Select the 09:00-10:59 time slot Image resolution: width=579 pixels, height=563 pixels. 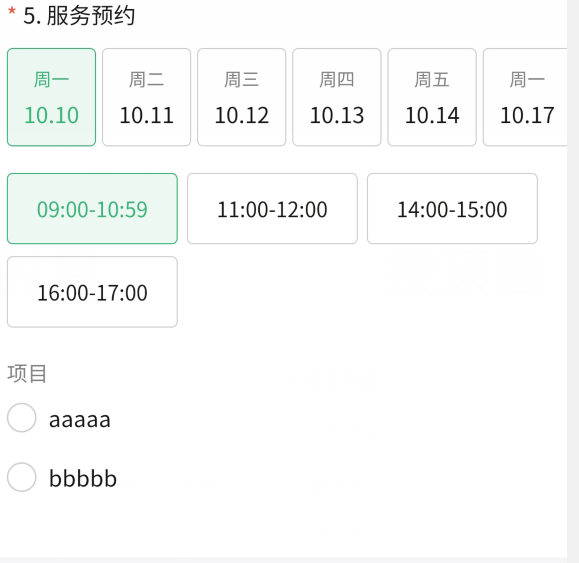(x=92, y=209)
